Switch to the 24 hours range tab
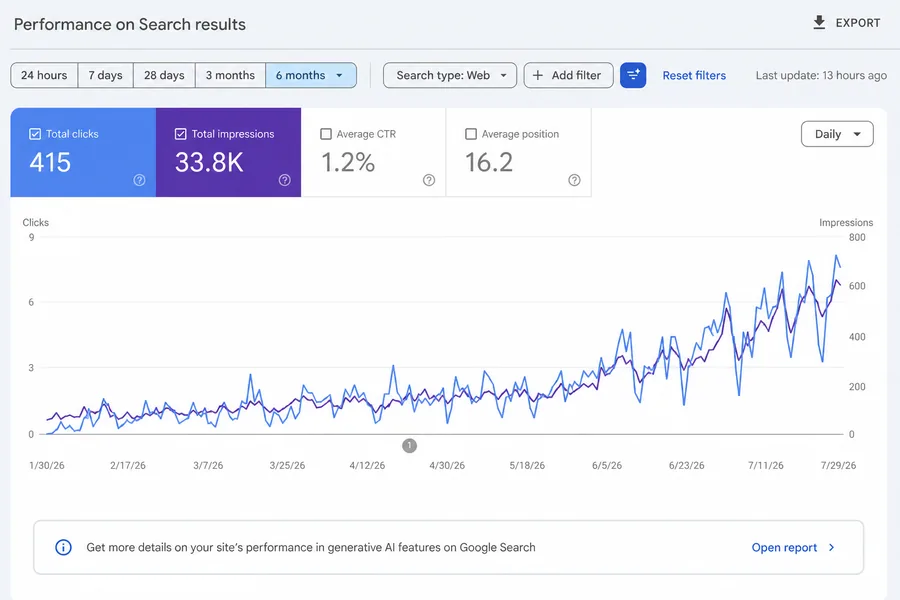Image resolution: width=900 pixels, height=600 pixels. (x=44, y=75)
